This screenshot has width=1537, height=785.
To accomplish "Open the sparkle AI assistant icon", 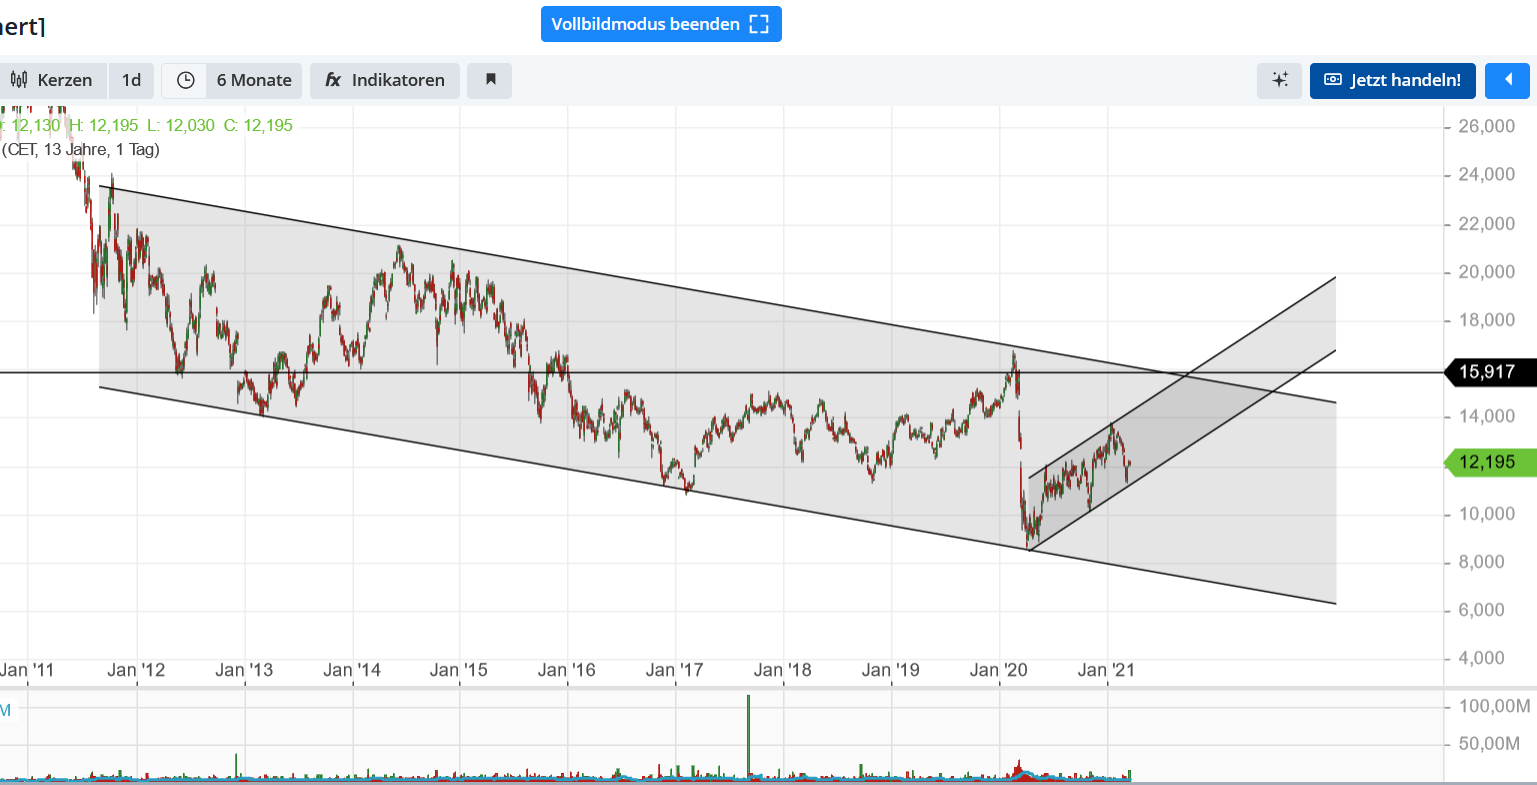I will (x=1279, y=80).
